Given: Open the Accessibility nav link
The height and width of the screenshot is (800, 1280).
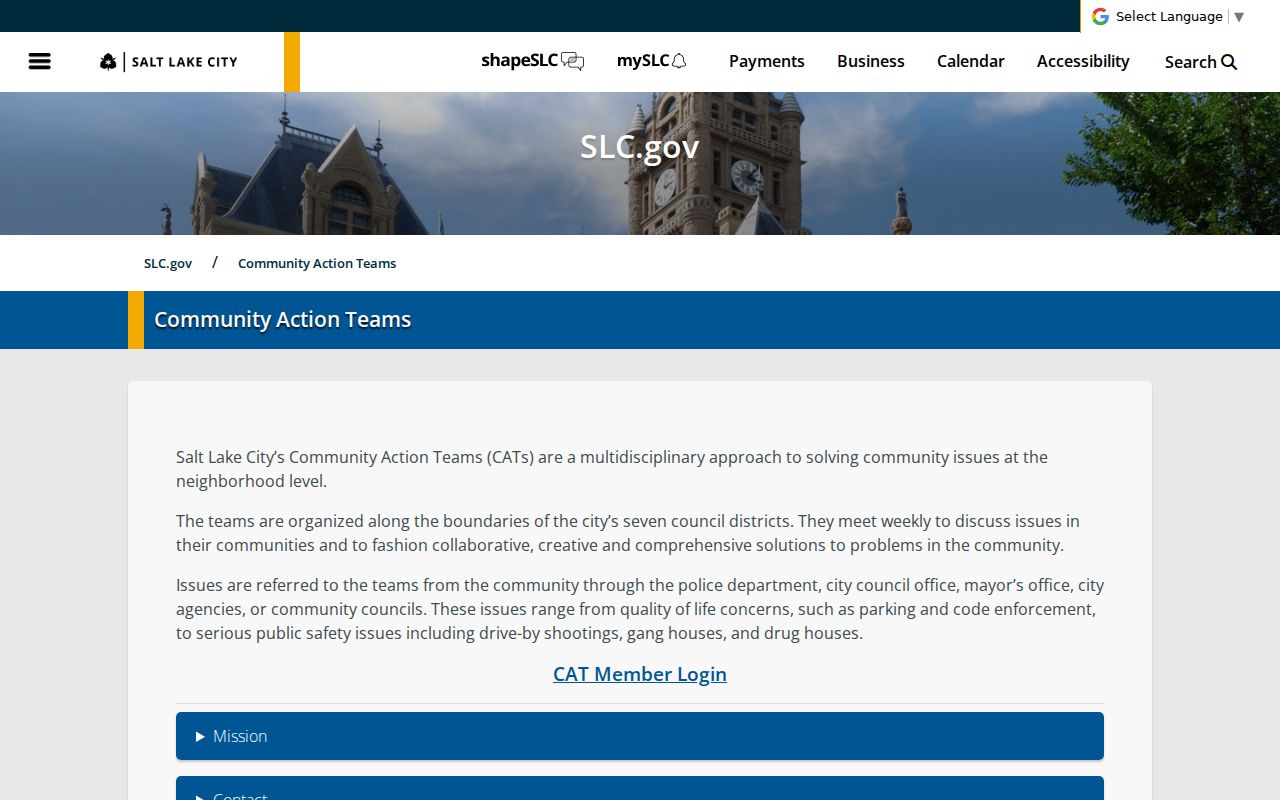Looking at the screenshot, I should point(1083,61).
